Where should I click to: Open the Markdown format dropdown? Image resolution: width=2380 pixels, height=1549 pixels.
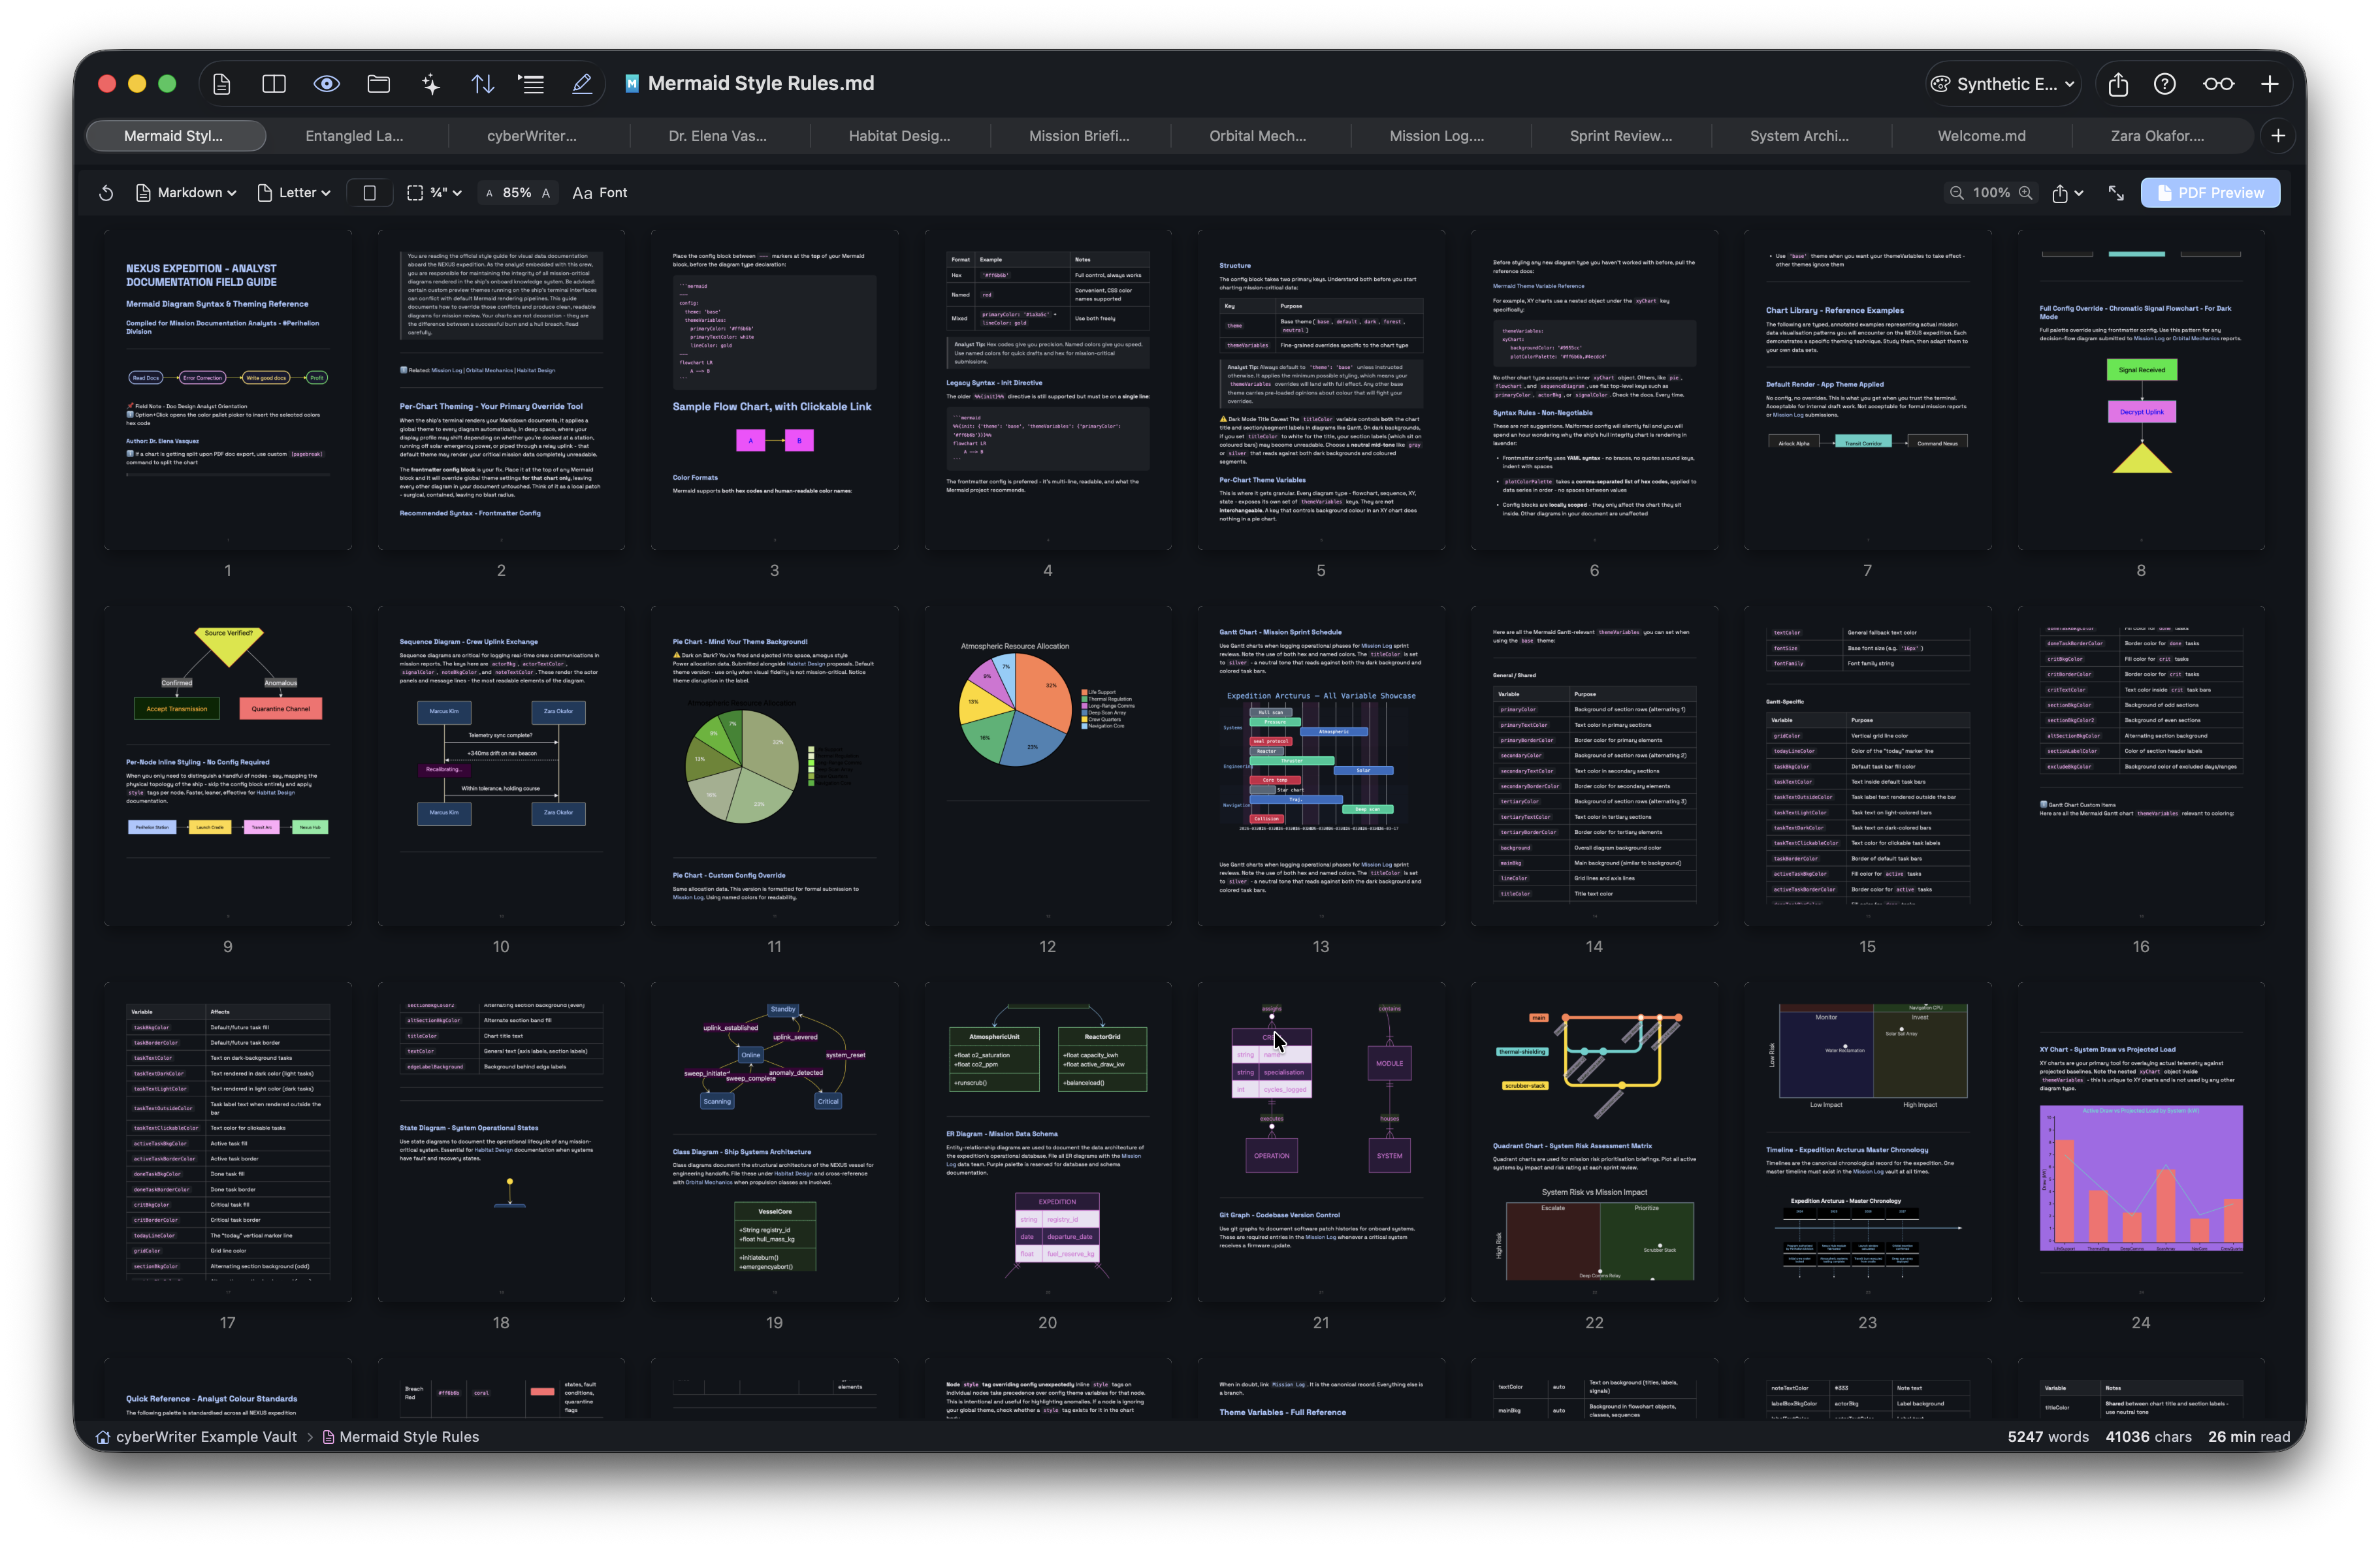186,192
